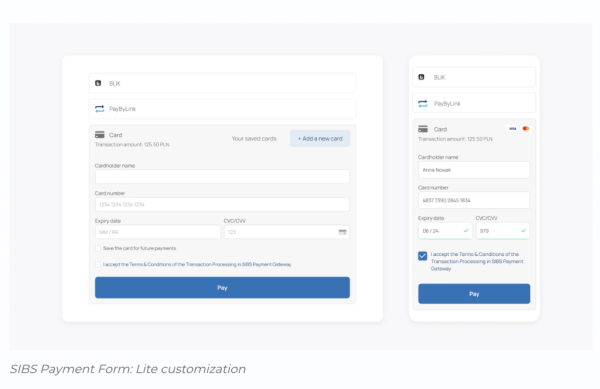Focus the desktop Card number field
600x389 pixels.
click(222, 204)
